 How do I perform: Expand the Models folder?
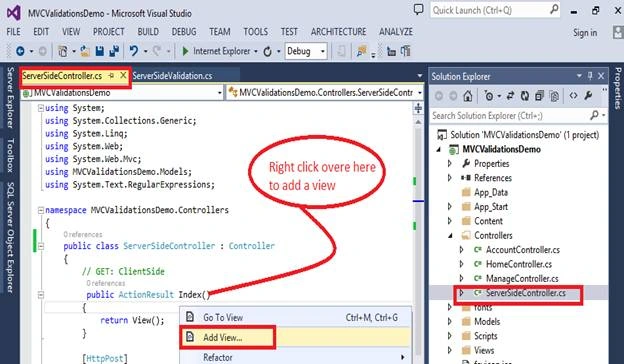click(450, 321)
